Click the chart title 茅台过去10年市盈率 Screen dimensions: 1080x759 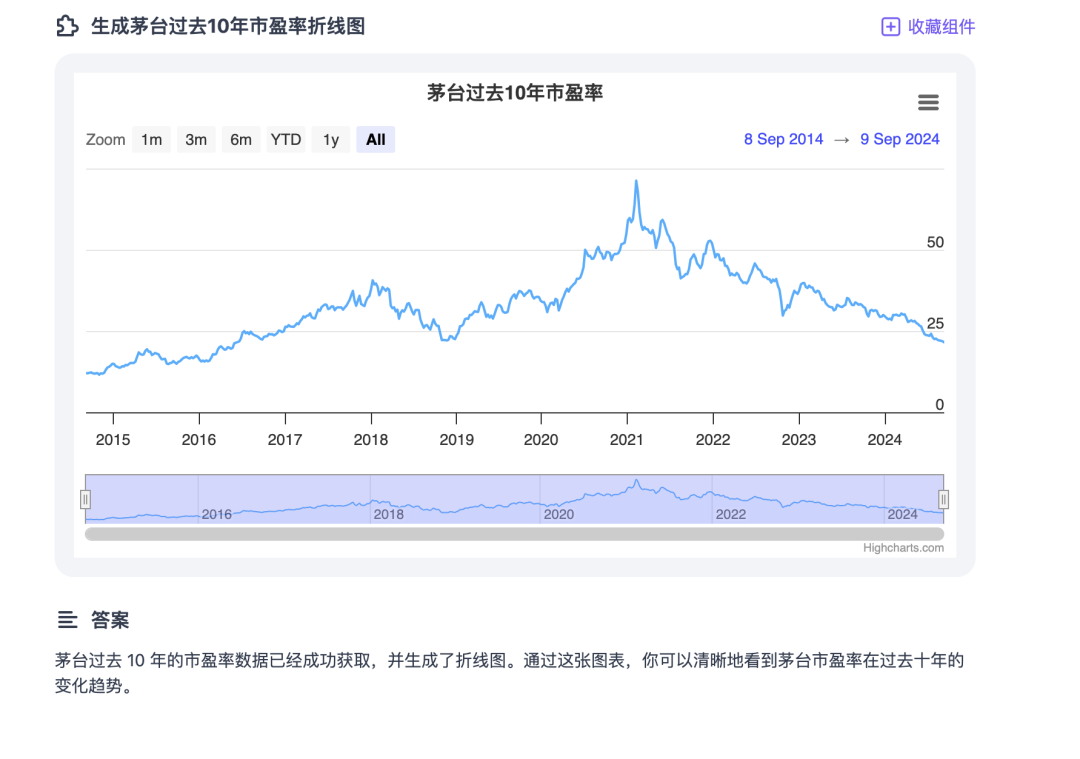pyautogui.click(x=515, y=93)
